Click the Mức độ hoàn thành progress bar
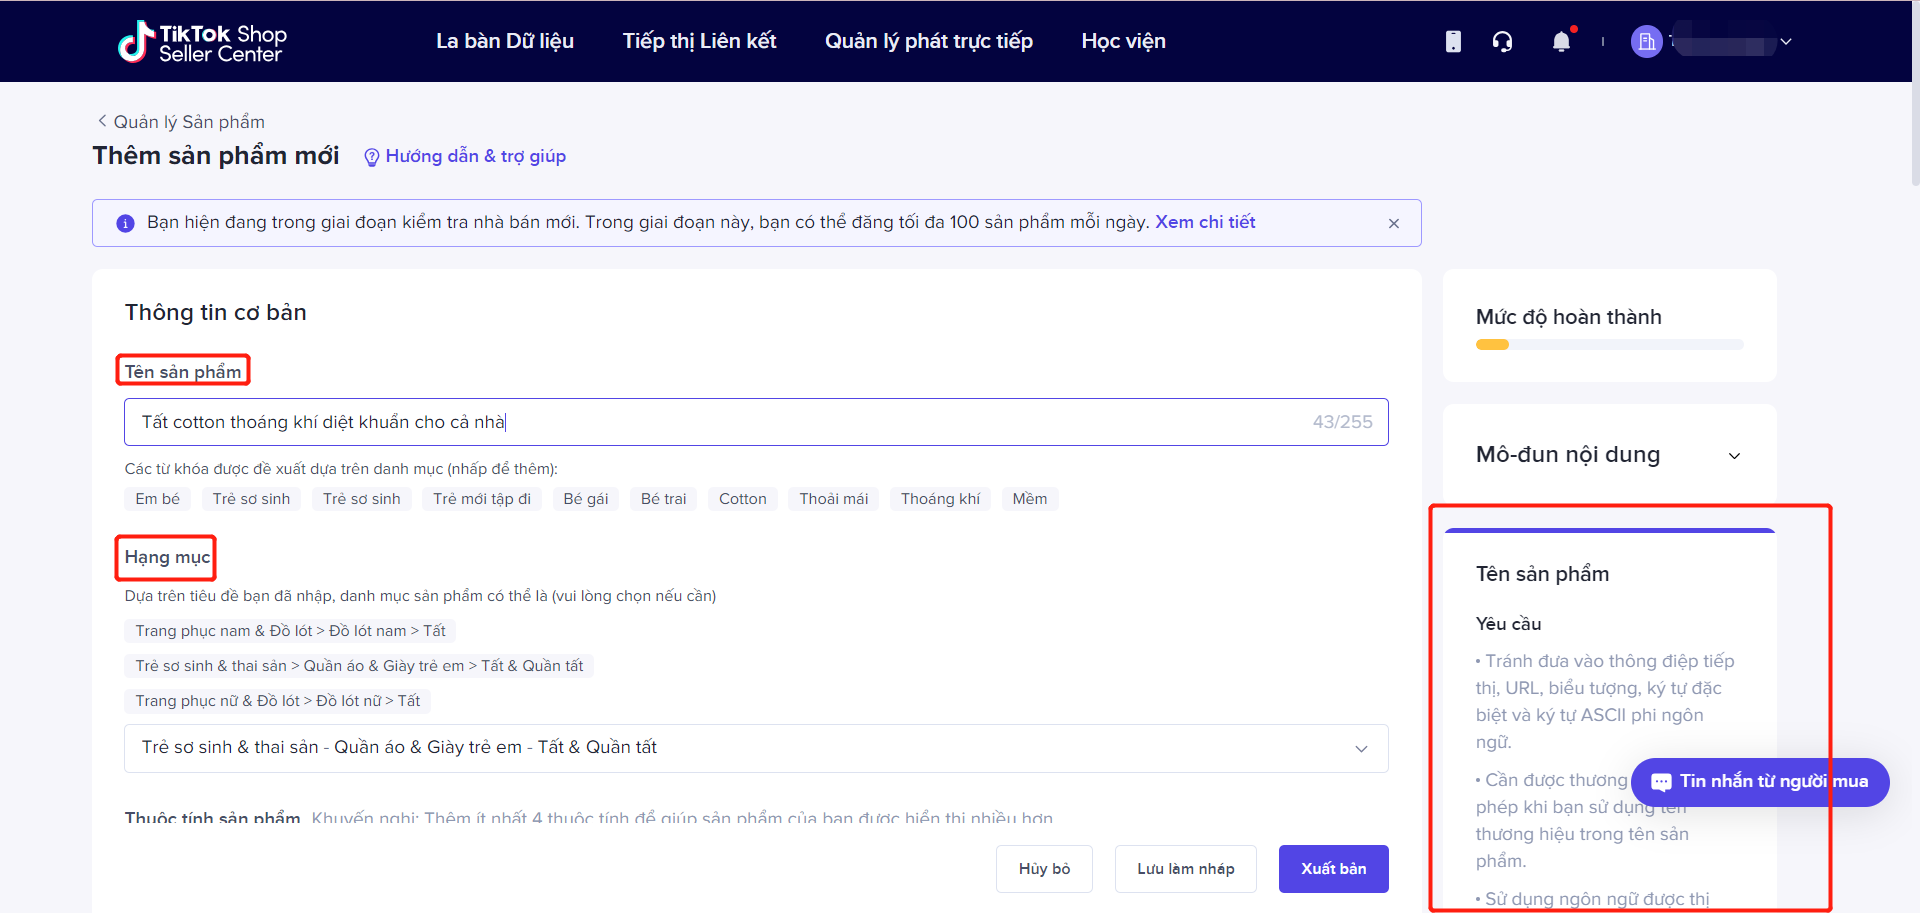 point(1608,344)
